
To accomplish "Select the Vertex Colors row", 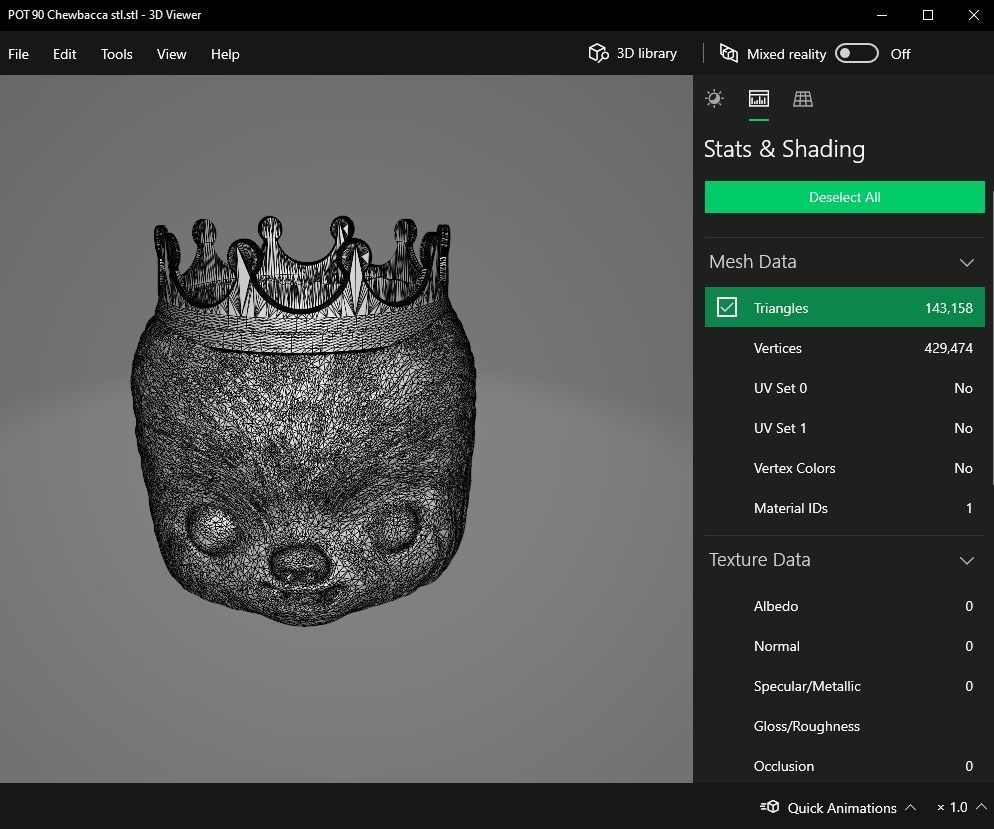I will point(844,468).
